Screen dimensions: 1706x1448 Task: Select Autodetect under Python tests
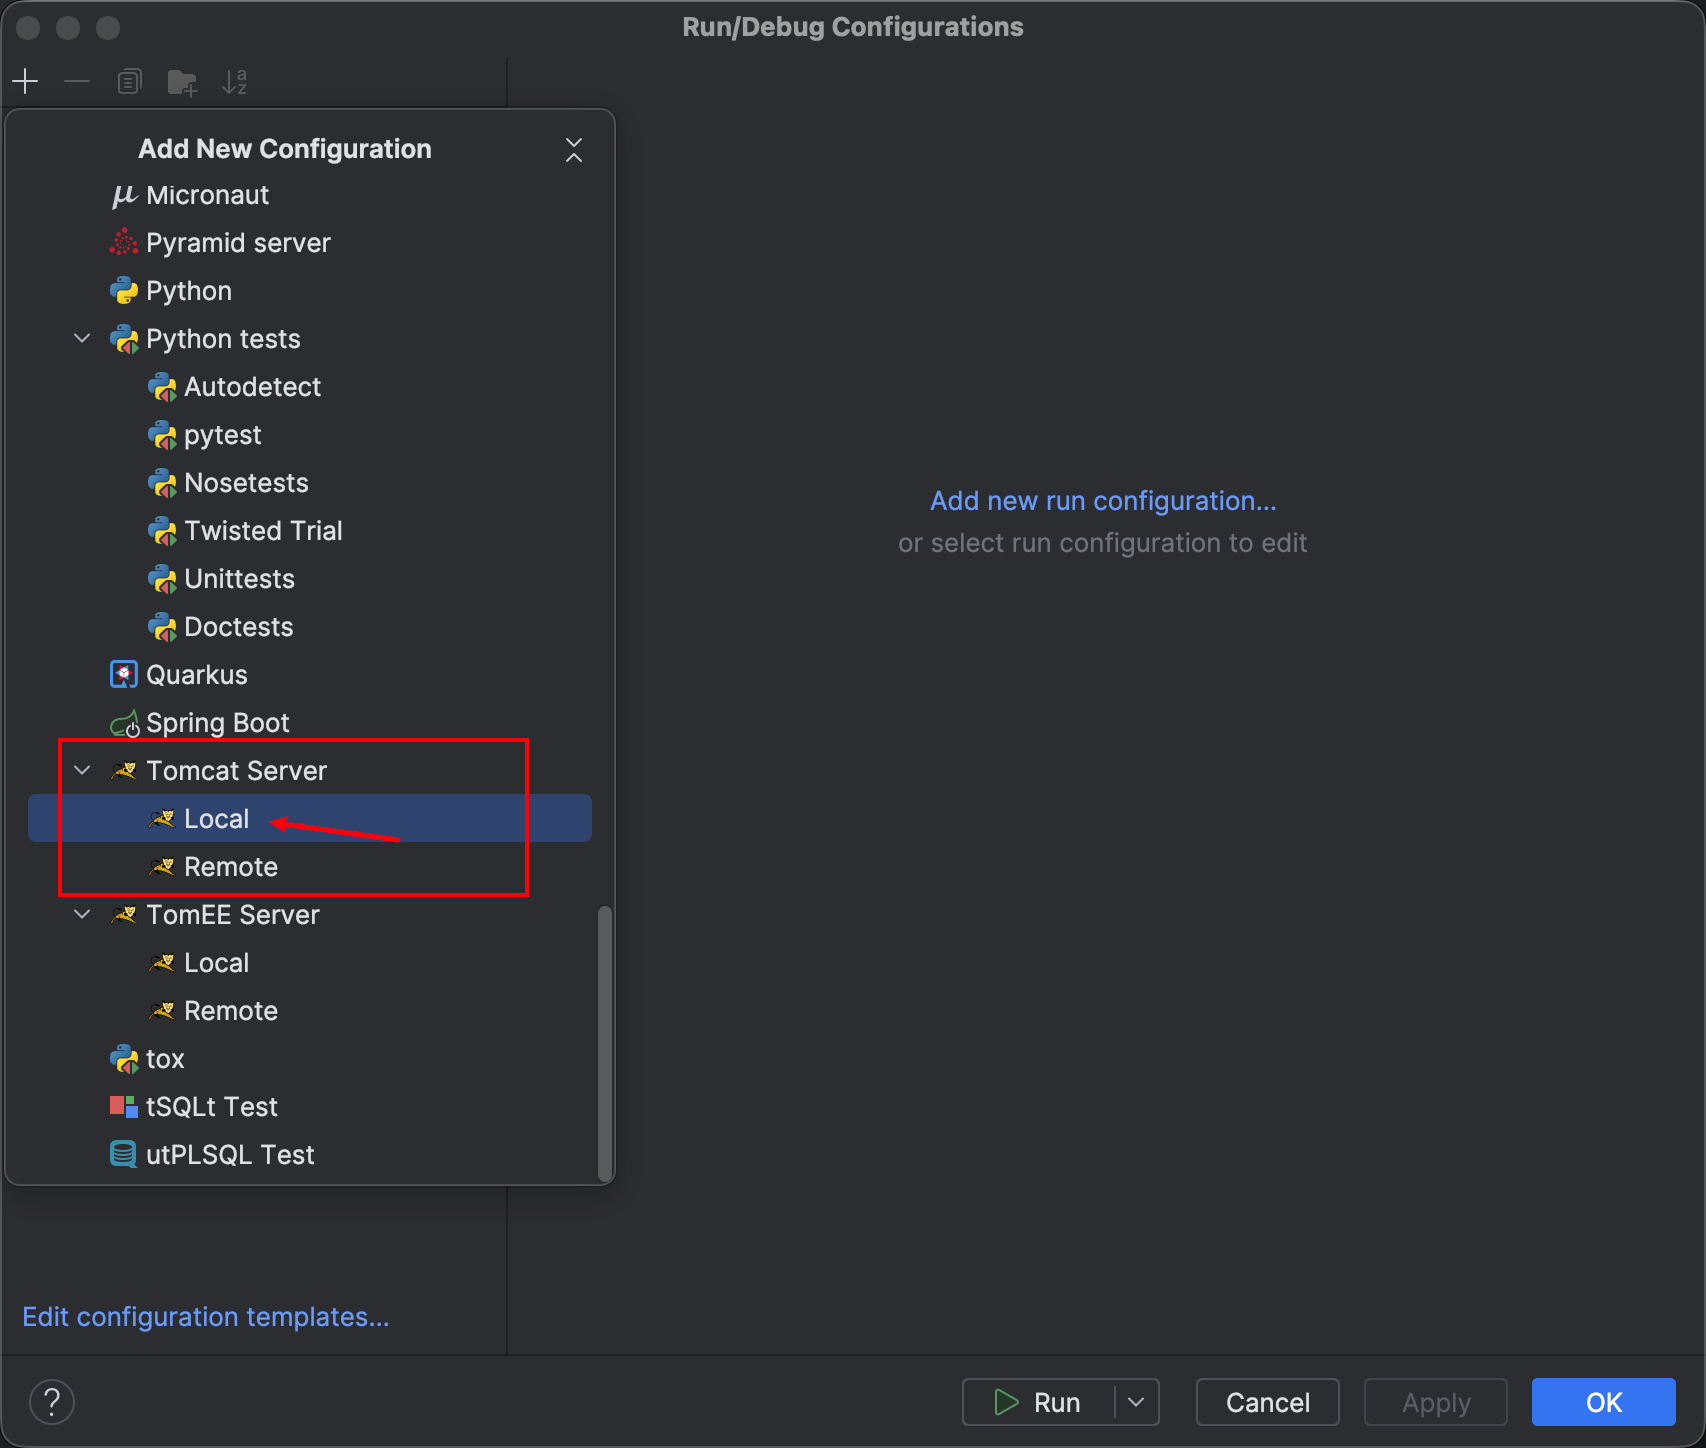[310, 387]
